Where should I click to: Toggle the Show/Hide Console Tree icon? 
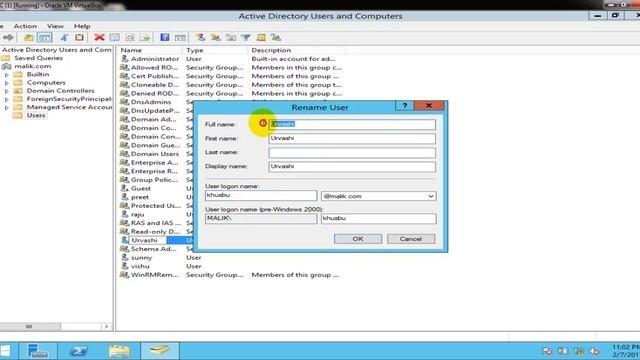[x=44, y=38]
